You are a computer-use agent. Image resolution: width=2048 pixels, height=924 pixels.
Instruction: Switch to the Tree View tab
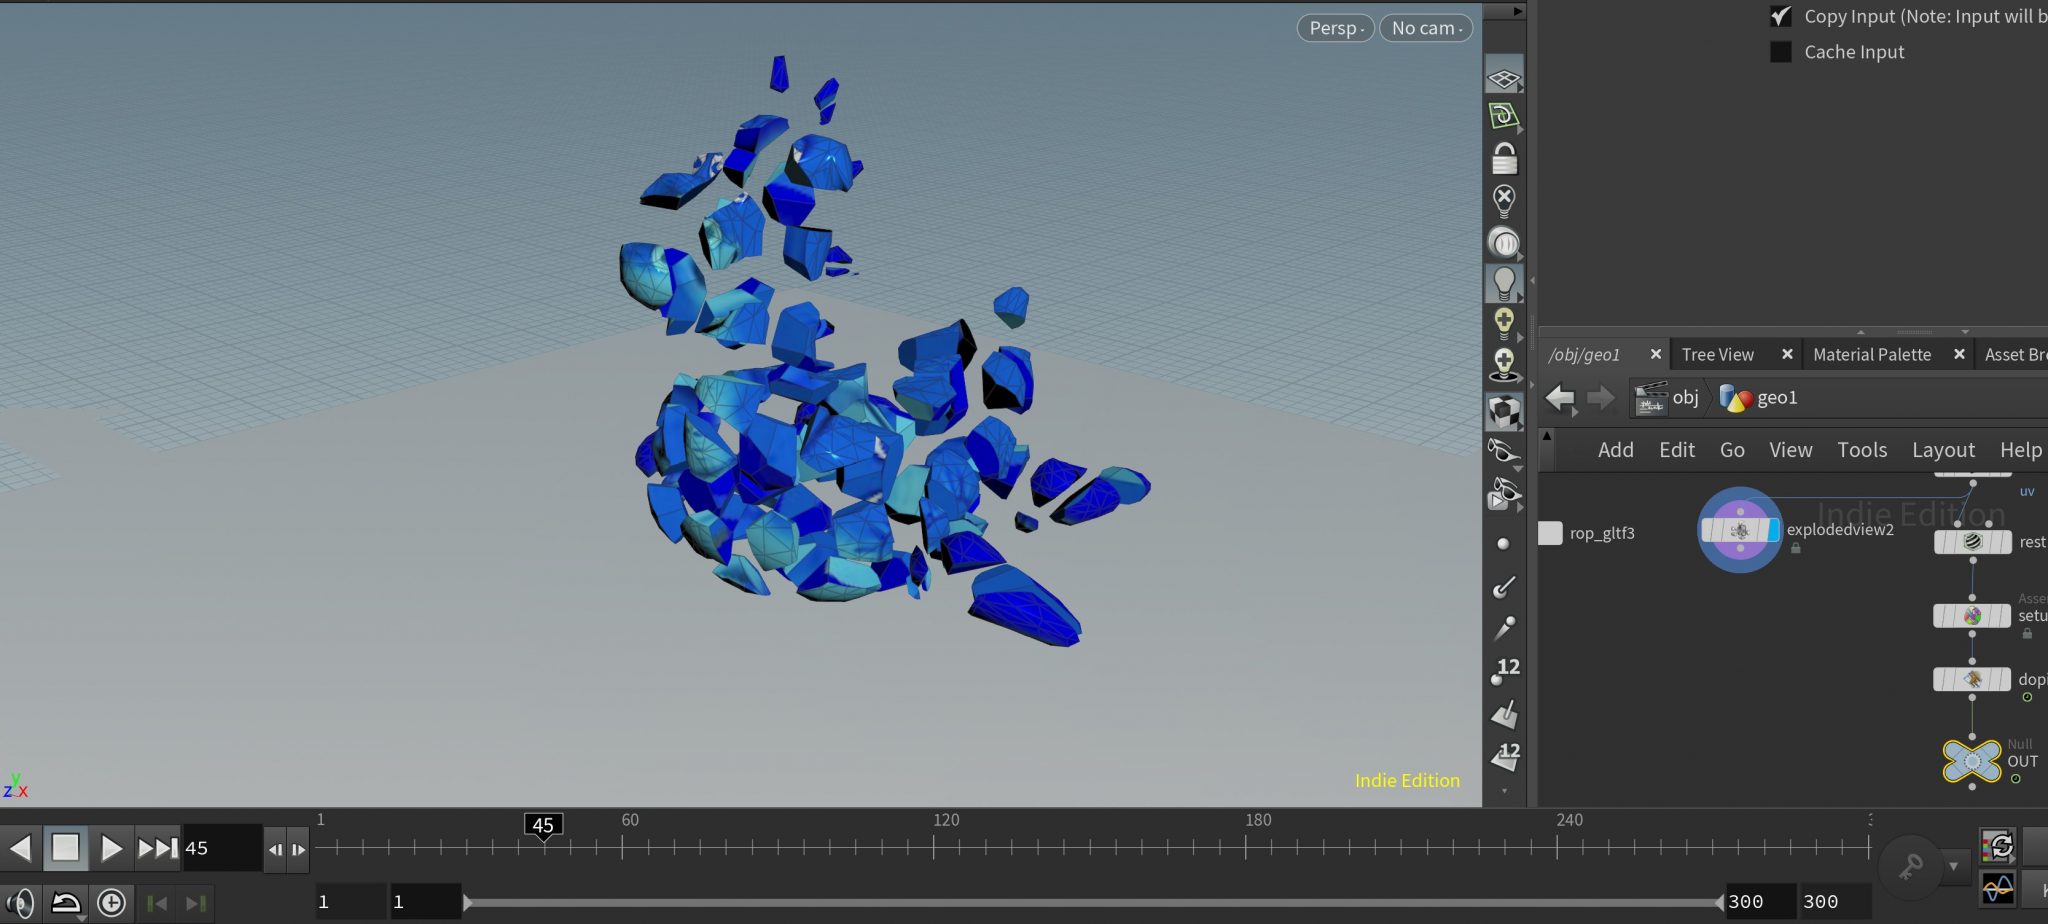click(x=1717, y=354)
